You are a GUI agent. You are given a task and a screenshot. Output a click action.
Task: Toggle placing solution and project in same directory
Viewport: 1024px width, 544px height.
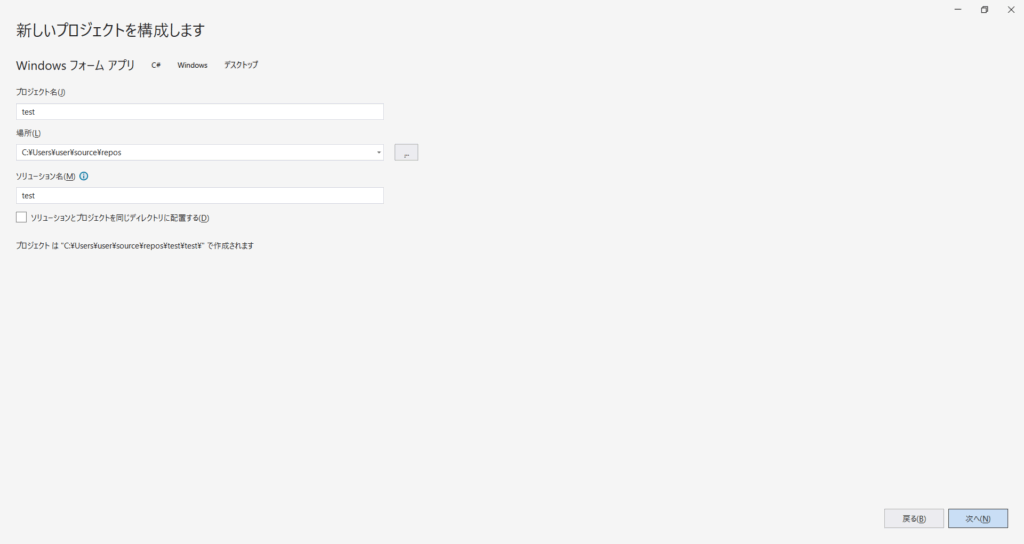point(22,217)
